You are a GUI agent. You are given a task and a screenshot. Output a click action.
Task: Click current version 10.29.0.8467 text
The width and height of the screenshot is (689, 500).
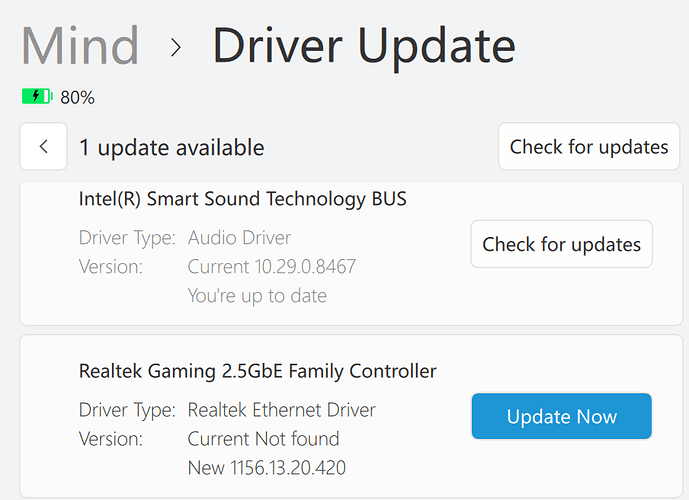(272, 267)
